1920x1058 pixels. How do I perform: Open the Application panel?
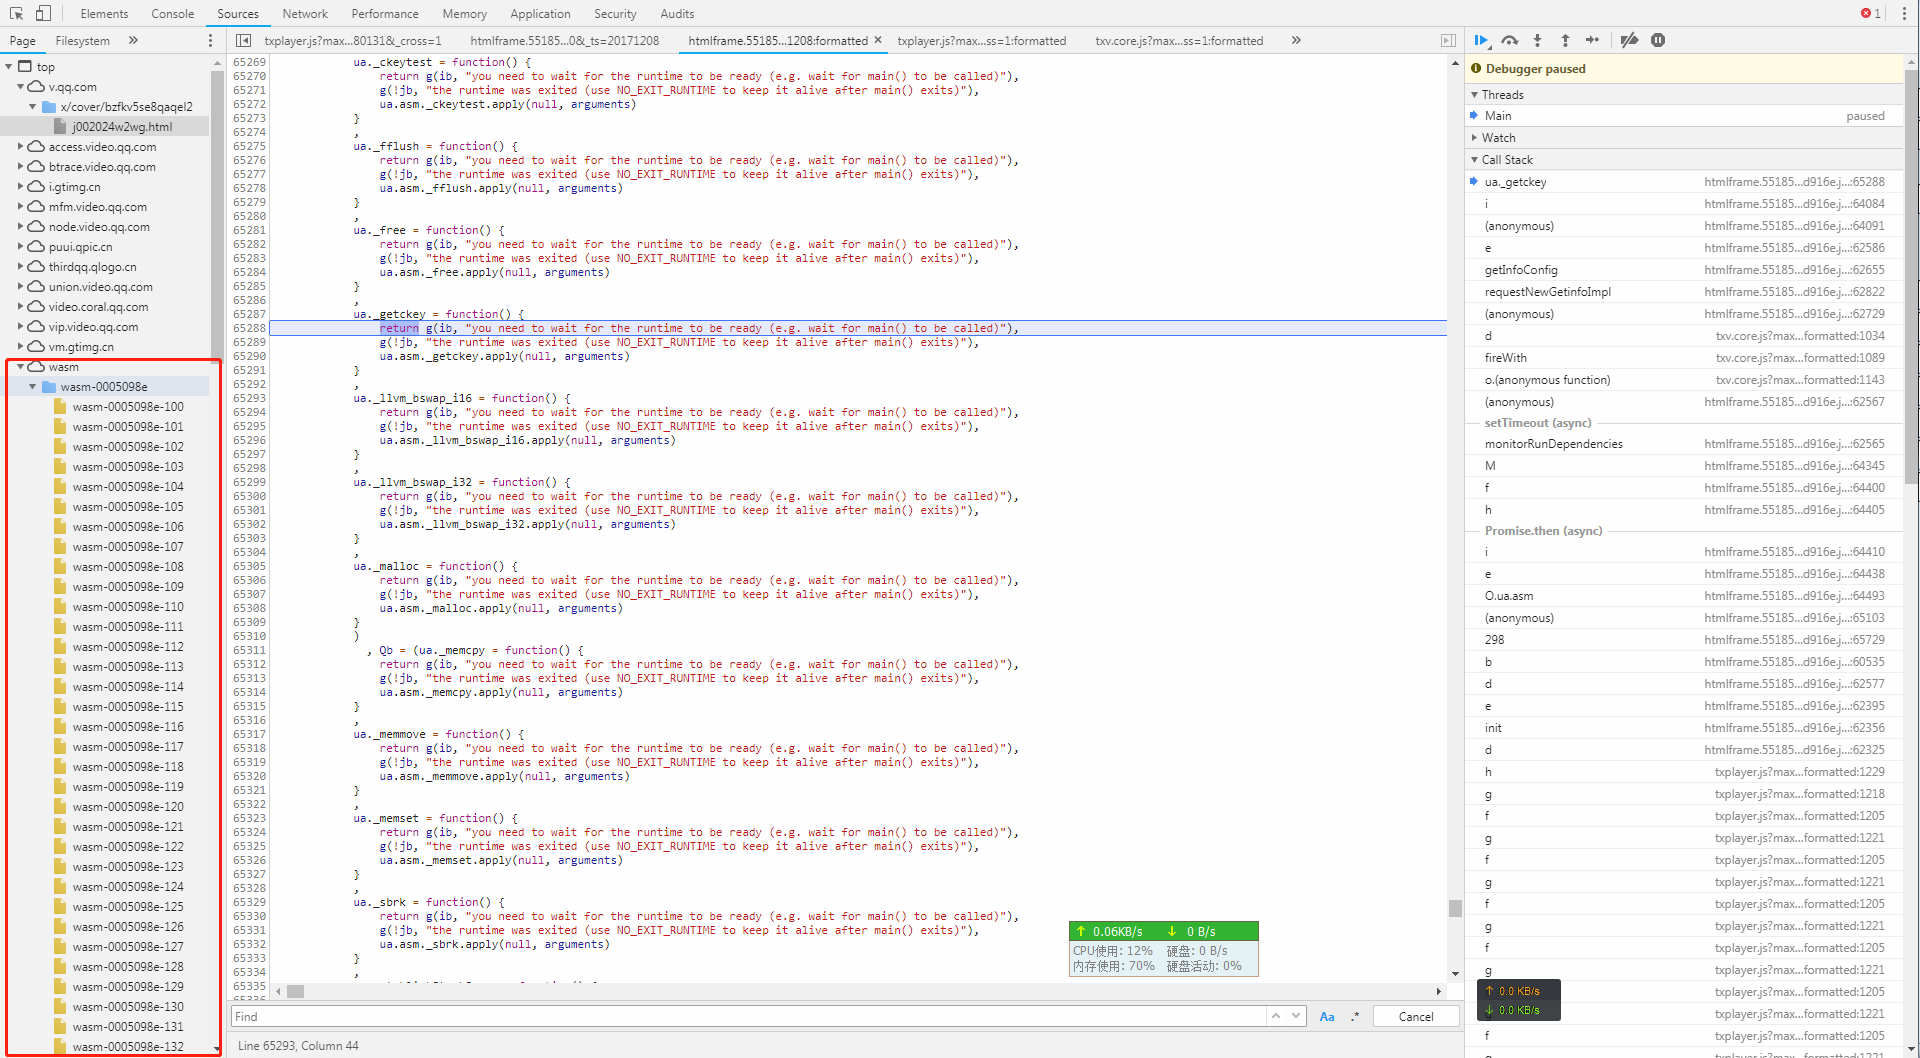540,13
